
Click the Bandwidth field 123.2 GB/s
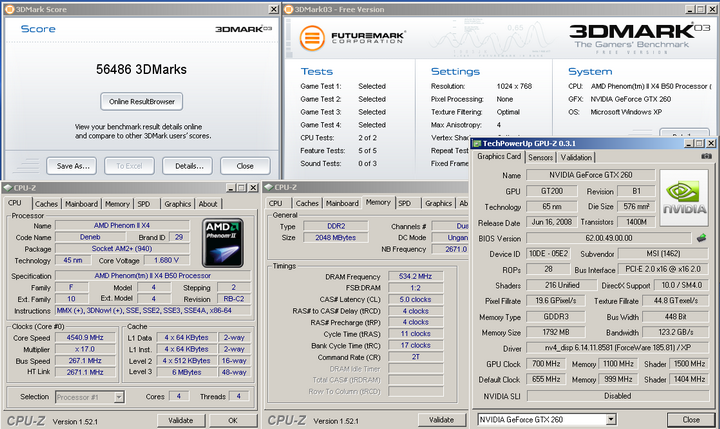coord(675,332)
